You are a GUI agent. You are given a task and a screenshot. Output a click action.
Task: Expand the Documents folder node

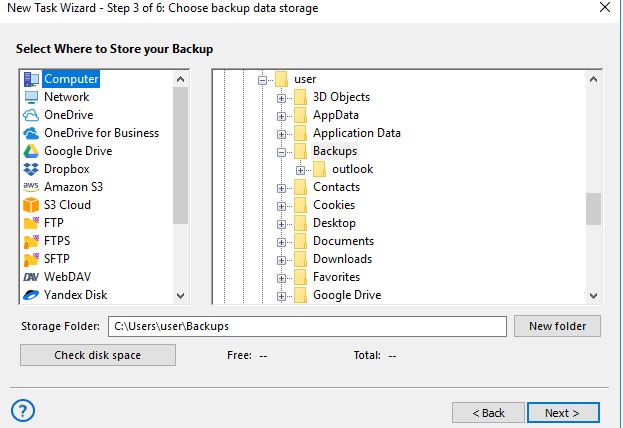282,242
